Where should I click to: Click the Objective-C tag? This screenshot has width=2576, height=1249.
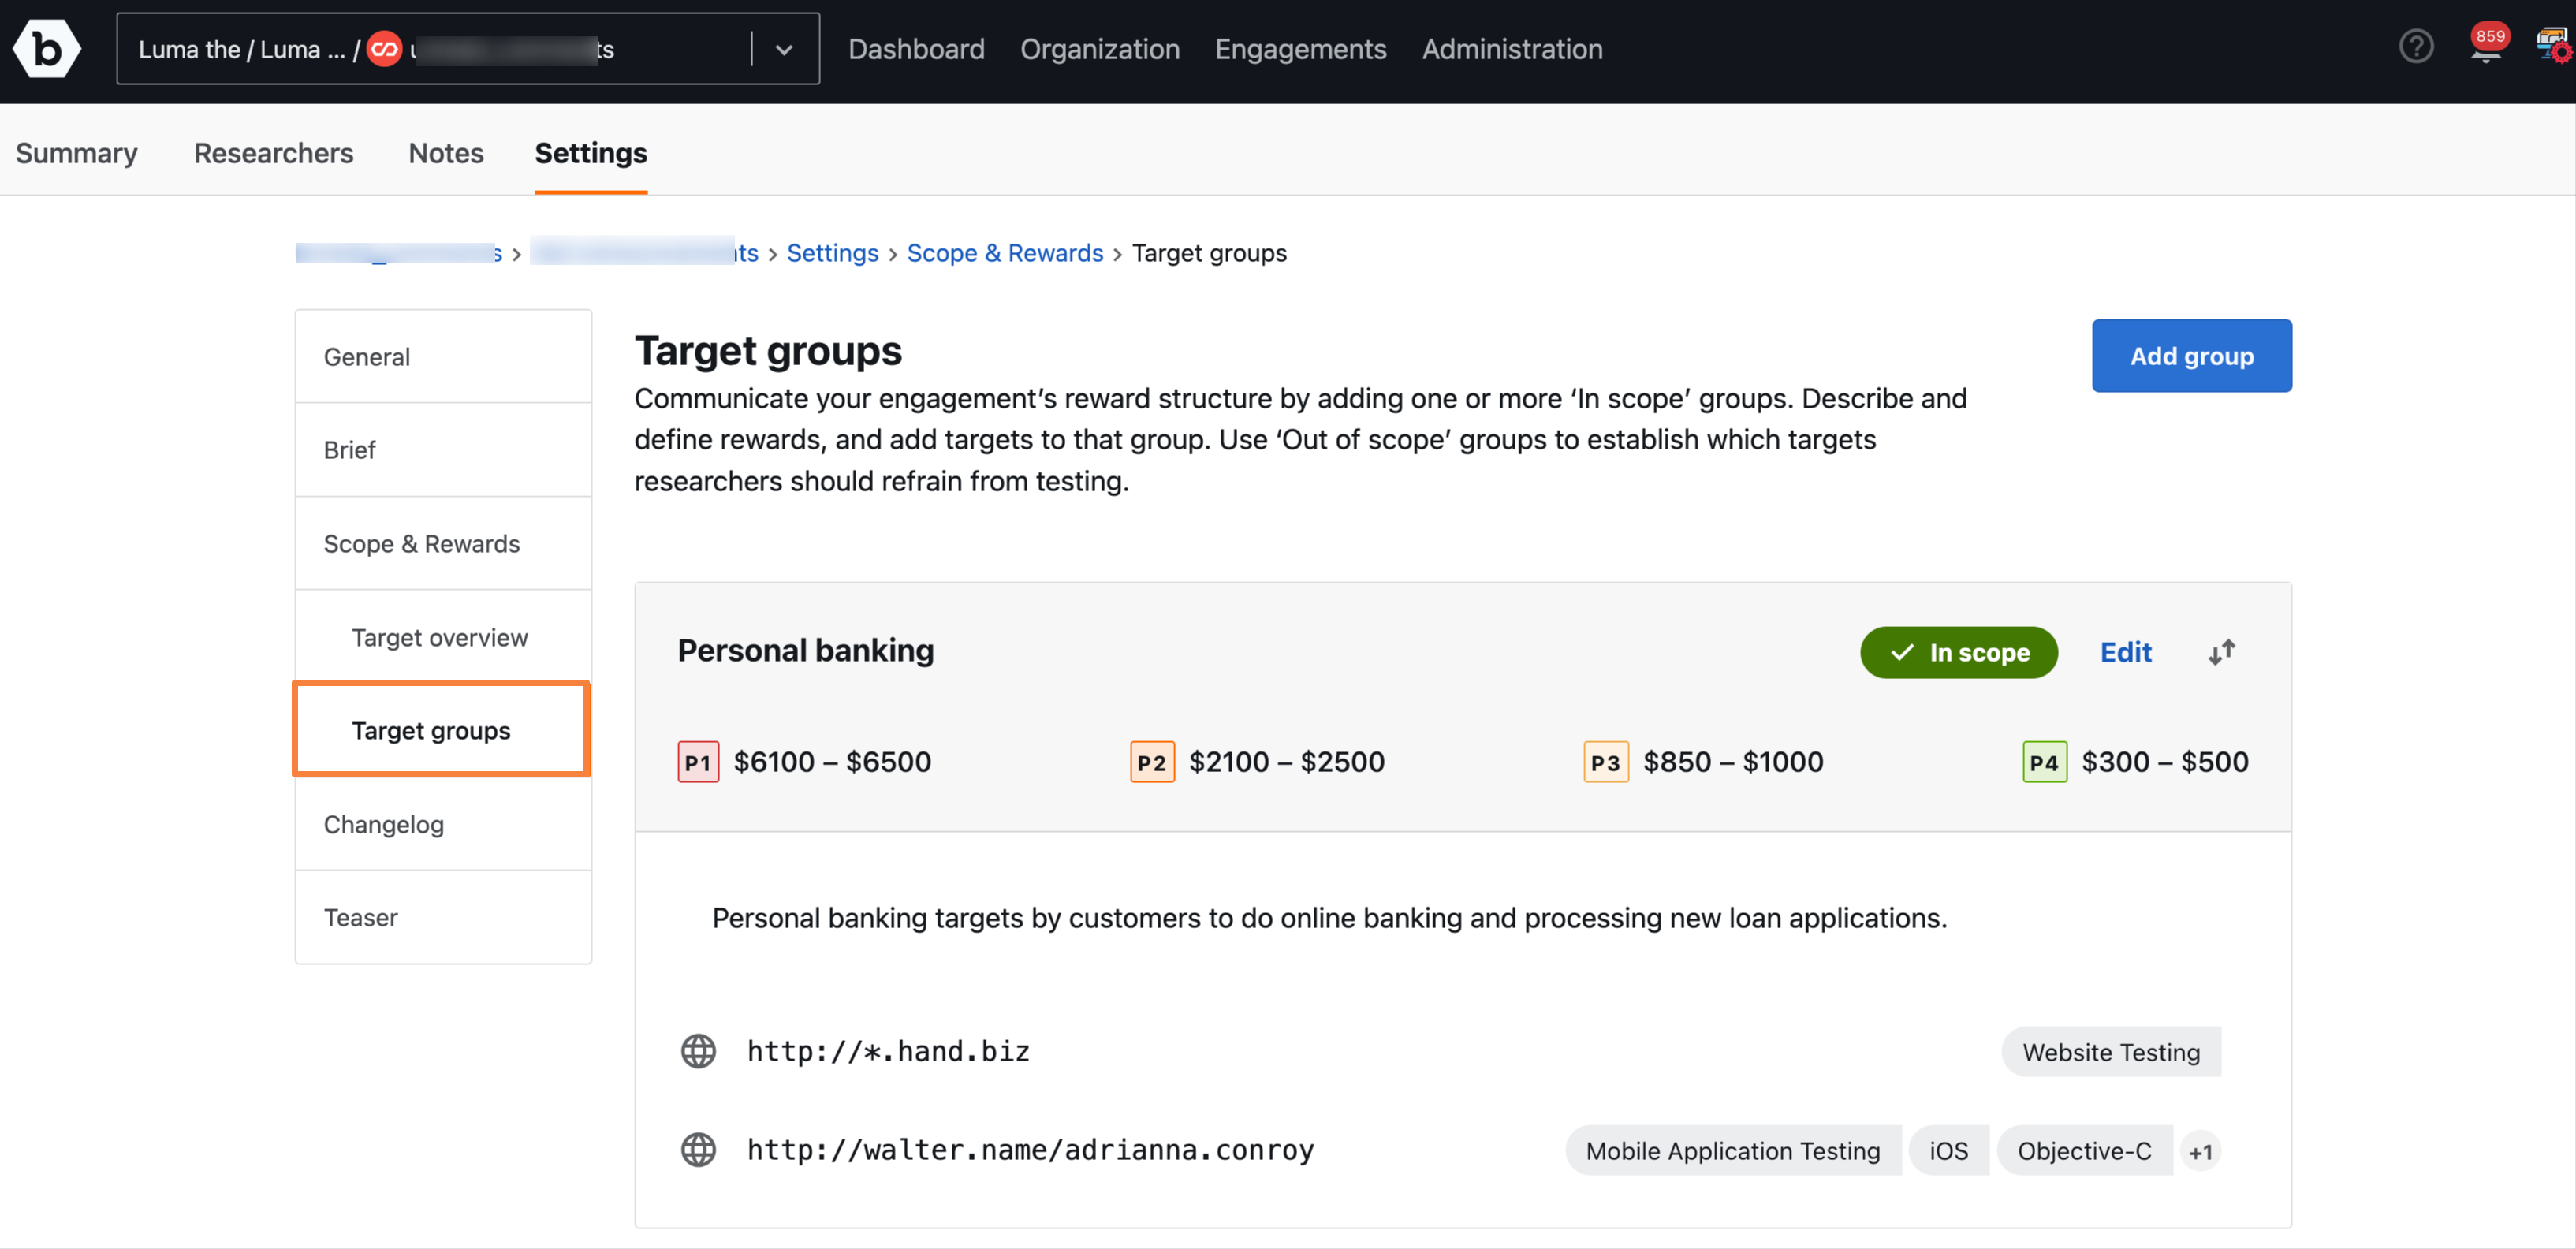[2083, 1151]
